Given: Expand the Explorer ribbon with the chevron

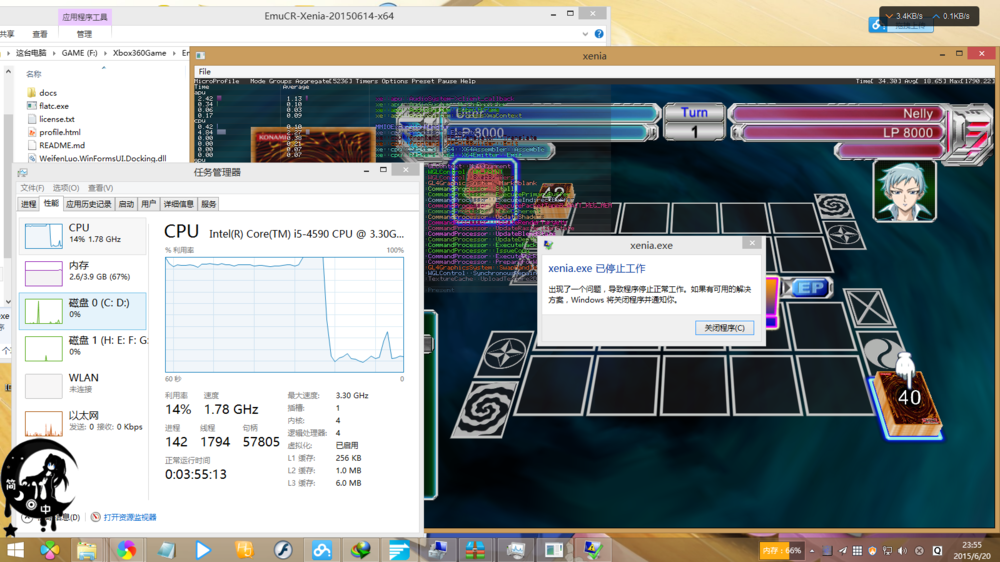Looking at the screenshot, I should (585, 34).
